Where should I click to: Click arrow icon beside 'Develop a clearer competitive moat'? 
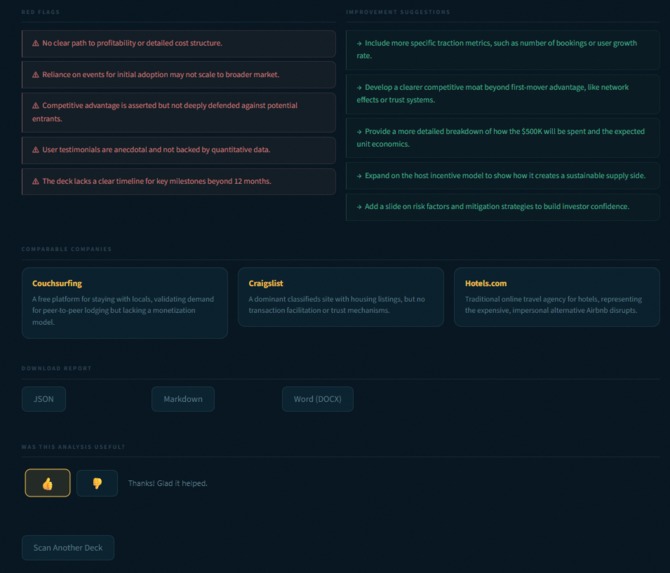pos(359,88)
